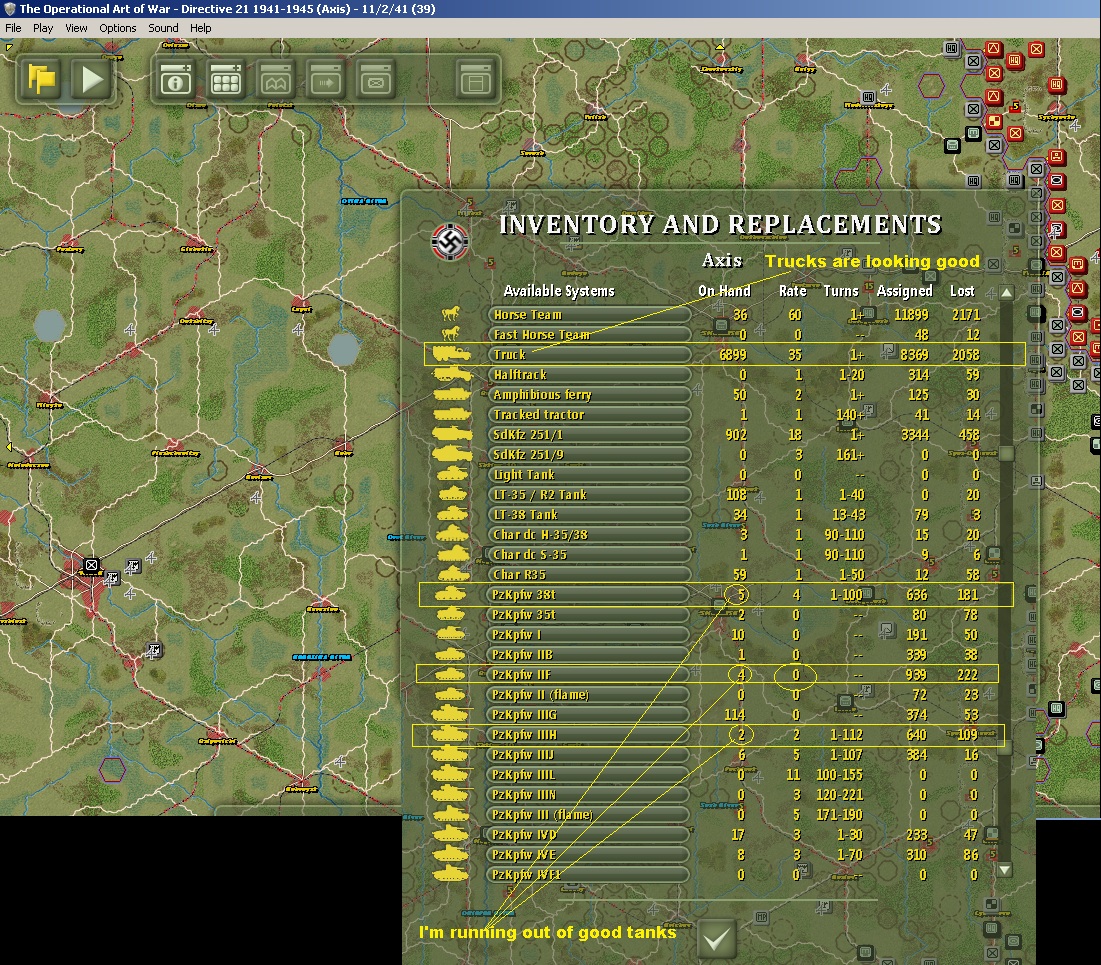This screenshot has width=1101, height=965.
Task: Select the PzKpfw III (flame) row
Action: tap(588, 815)
